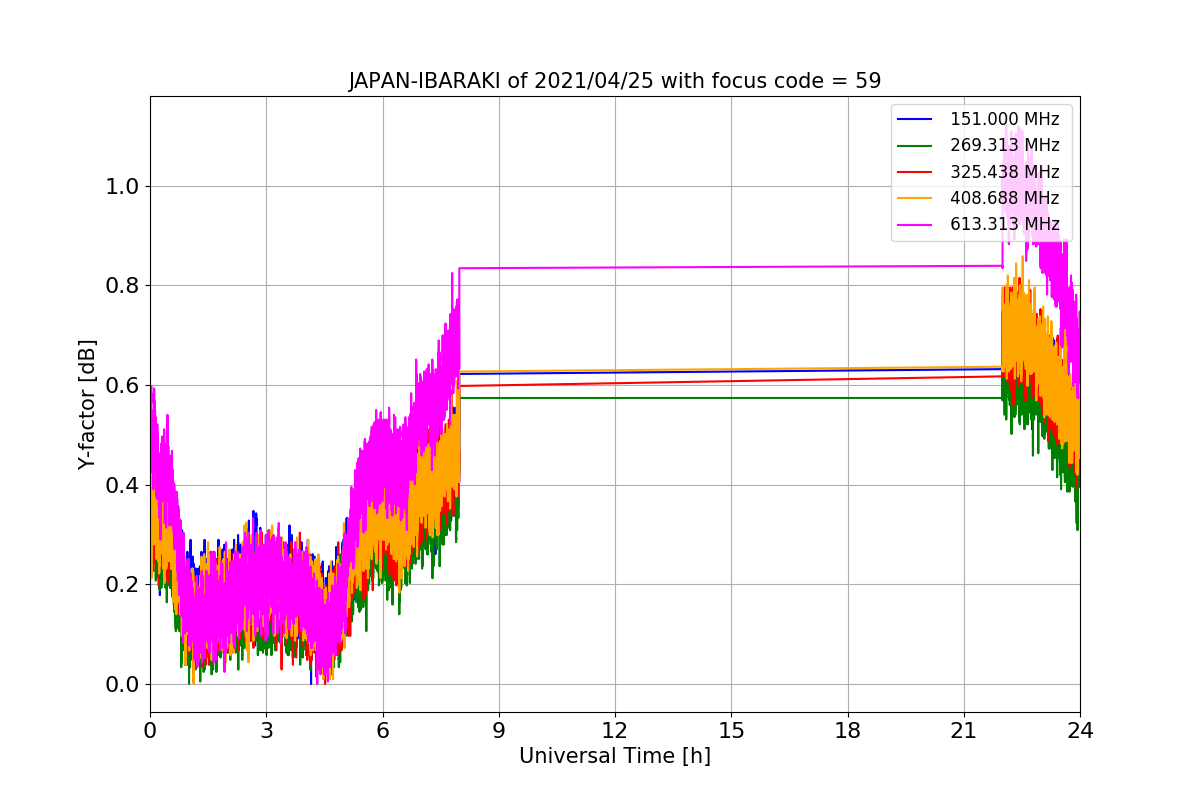The image size is (1200, 800).
Task: Click x-axis tick label 21
Action: [x=963, y=730]
